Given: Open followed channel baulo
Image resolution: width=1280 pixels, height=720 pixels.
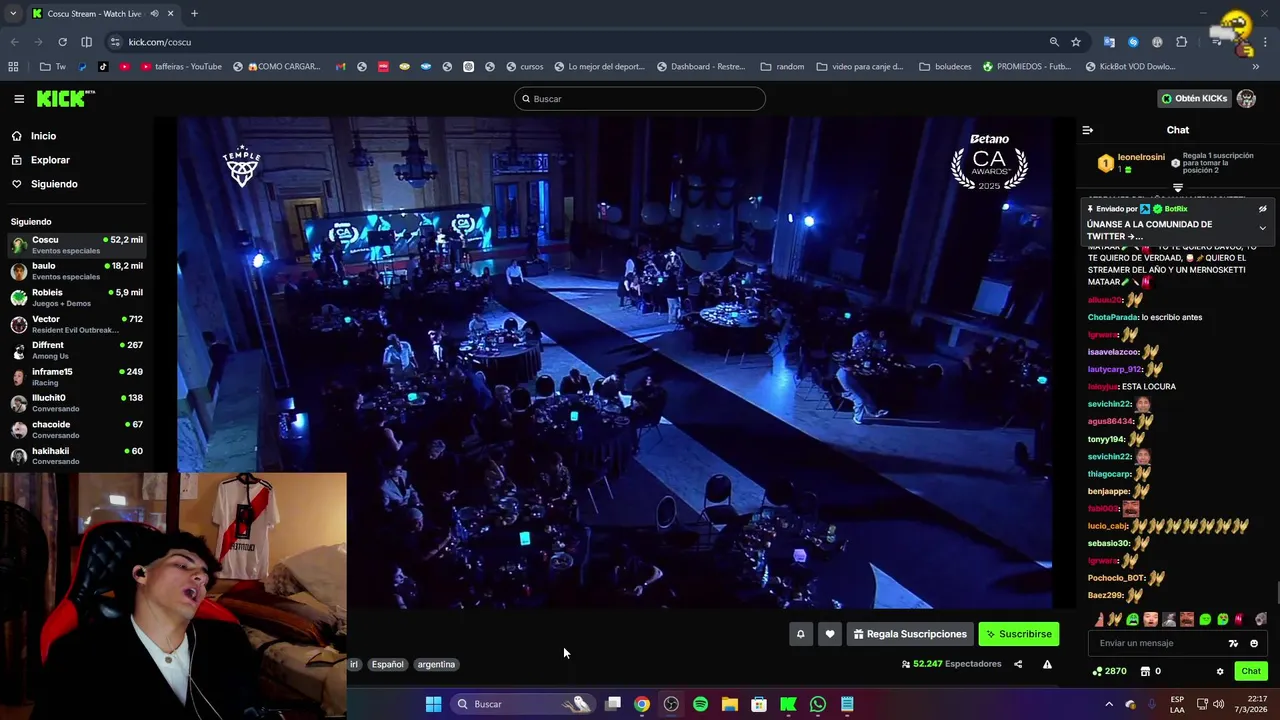Looking at the screenshot, I should click(x=76, y=271).
